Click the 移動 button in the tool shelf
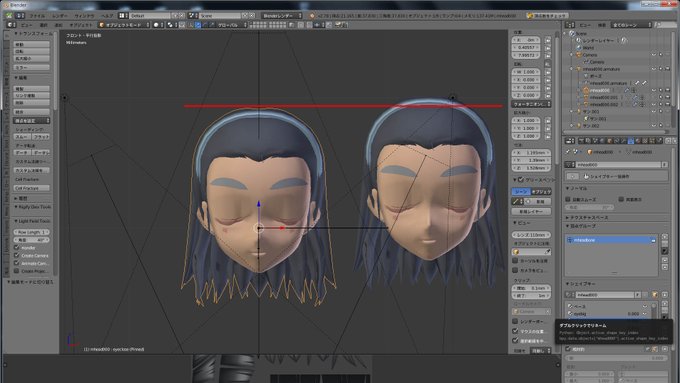Image resolution: width=680 pixels, height=383 pixels. click(31, 44)
